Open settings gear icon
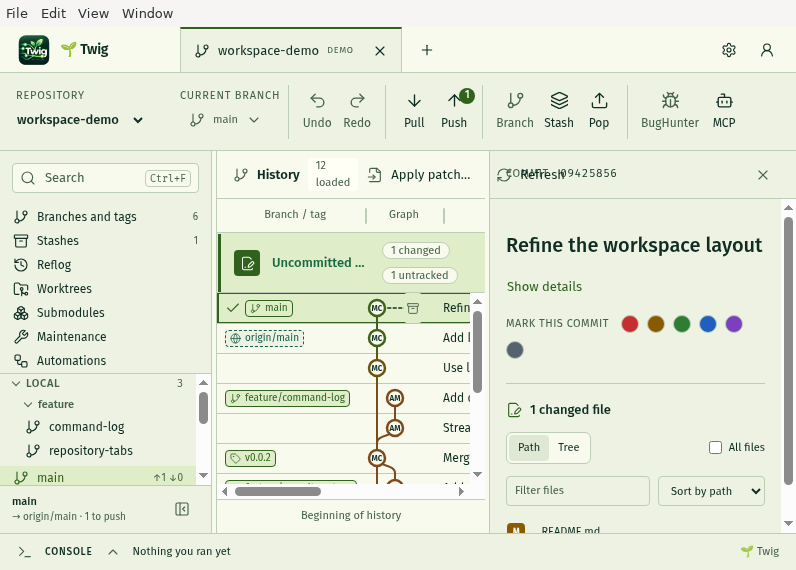This screenshot has width=796, height=570. [729, 50]
